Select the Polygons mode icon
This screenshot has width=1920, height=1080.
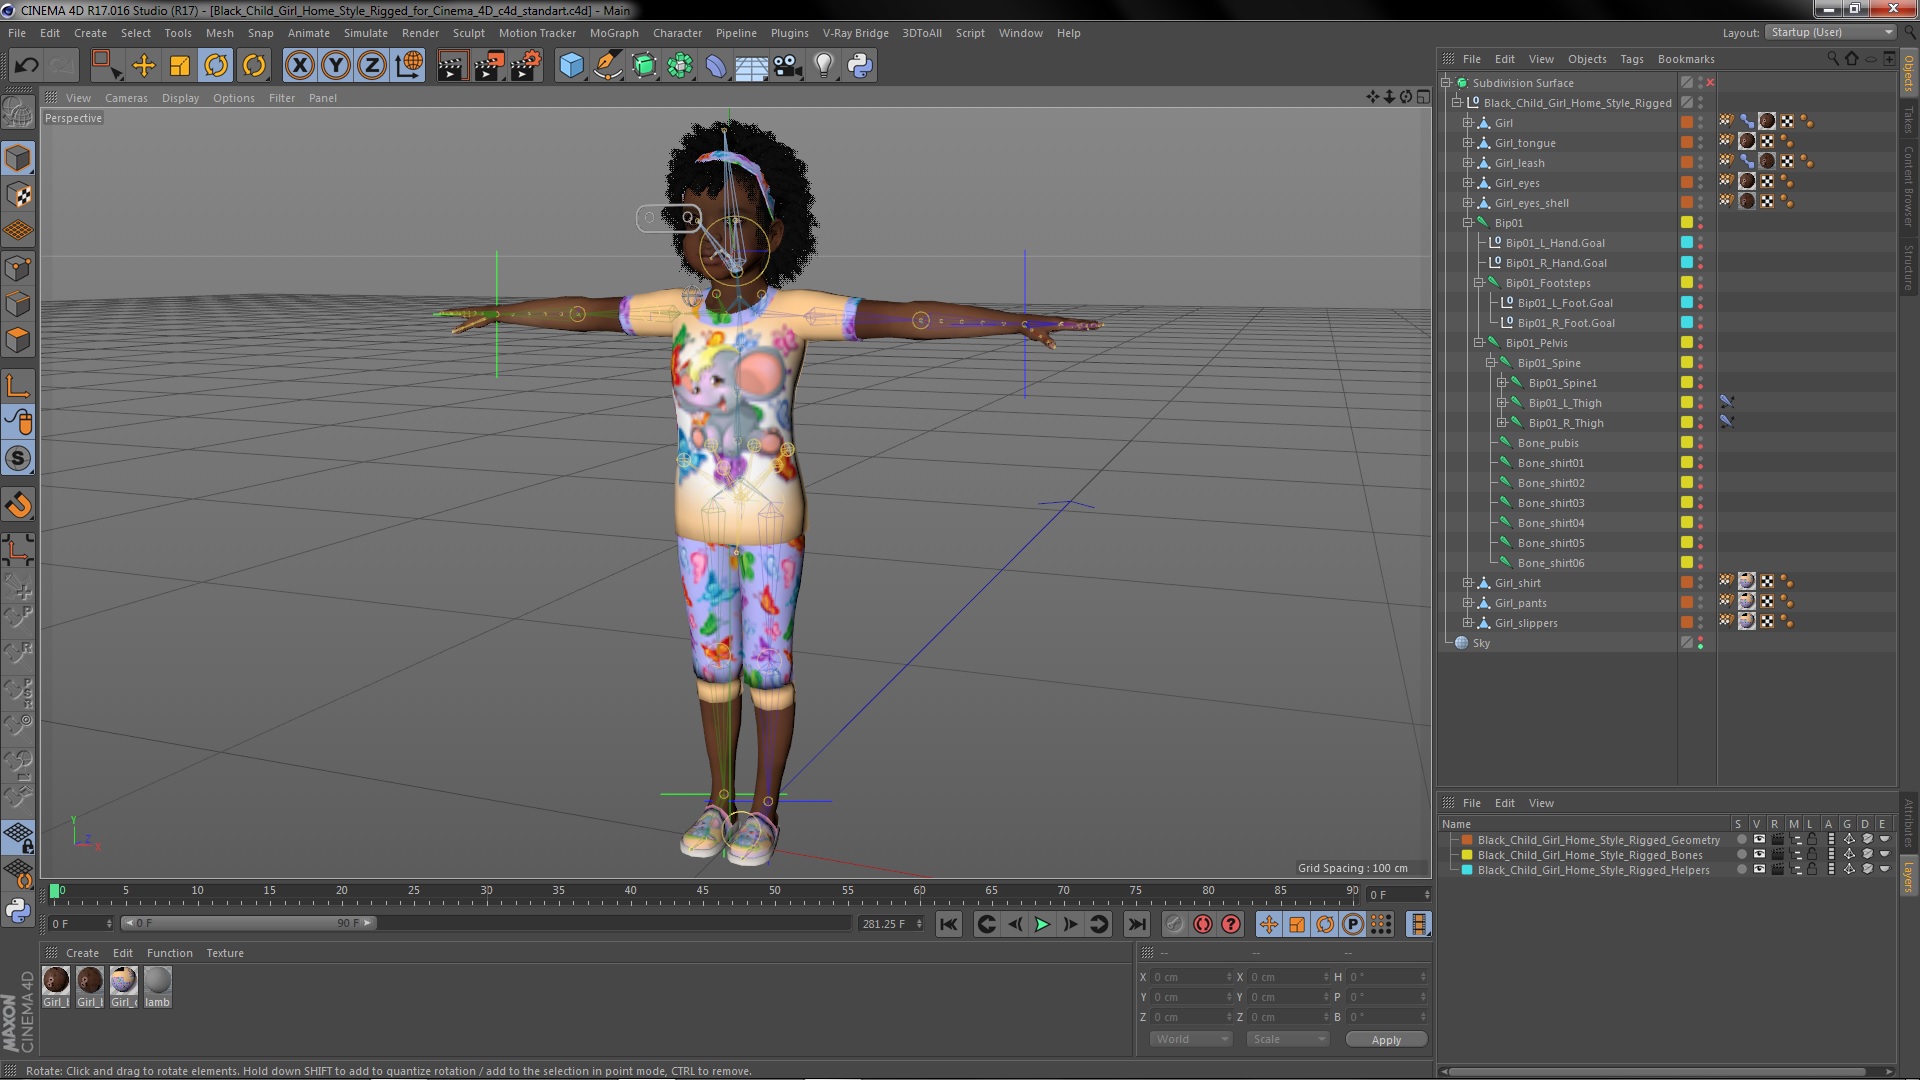(18, 340)
